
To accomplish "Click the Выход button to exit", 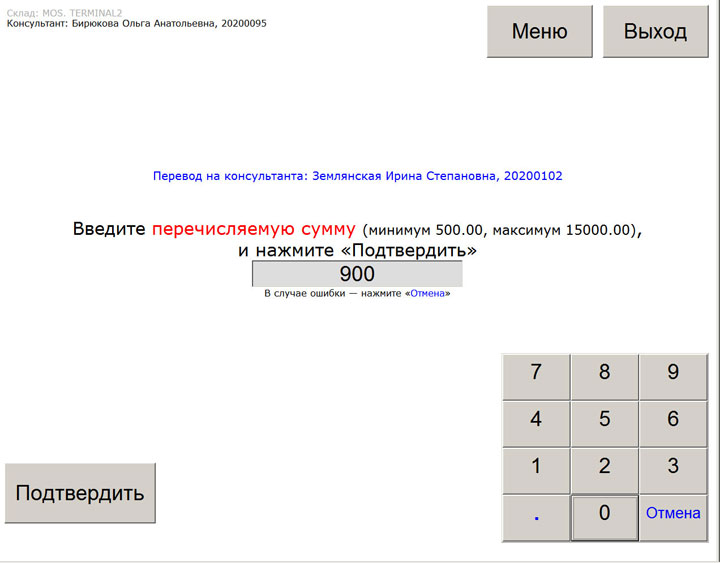I will [656, 32].
